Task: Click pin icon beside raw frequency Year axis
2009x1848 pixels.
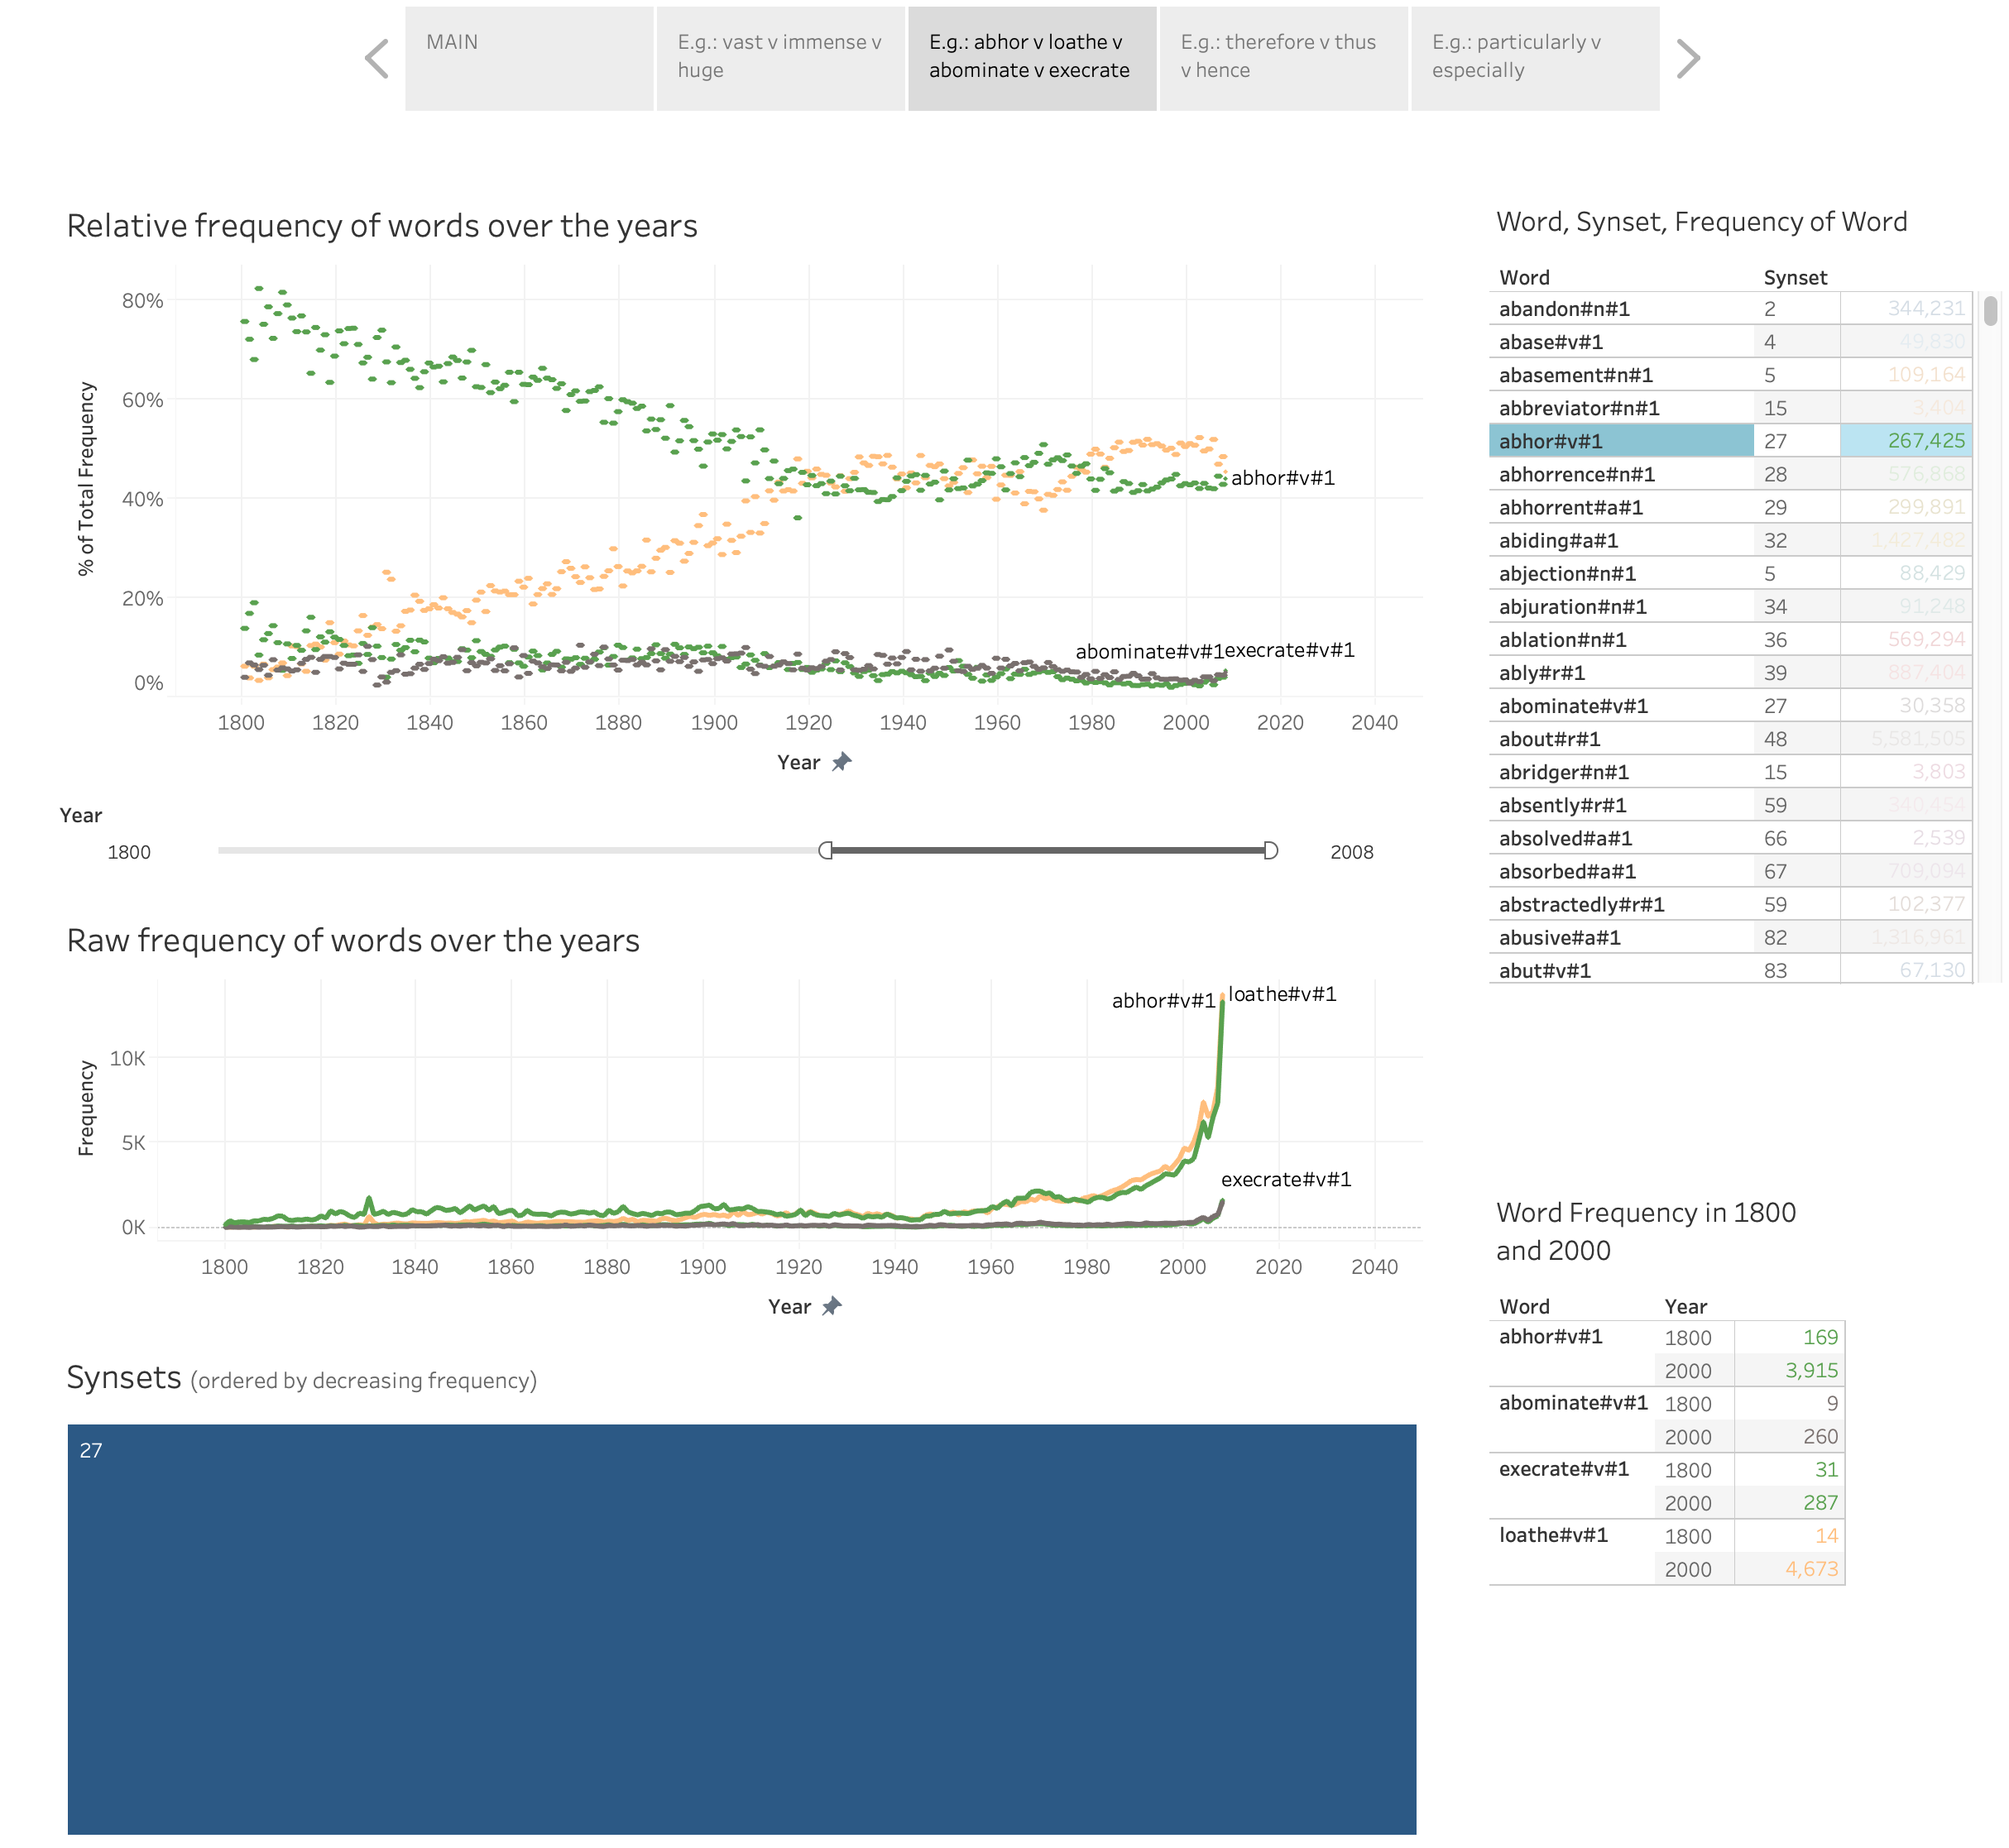Action: [832, 1306]
